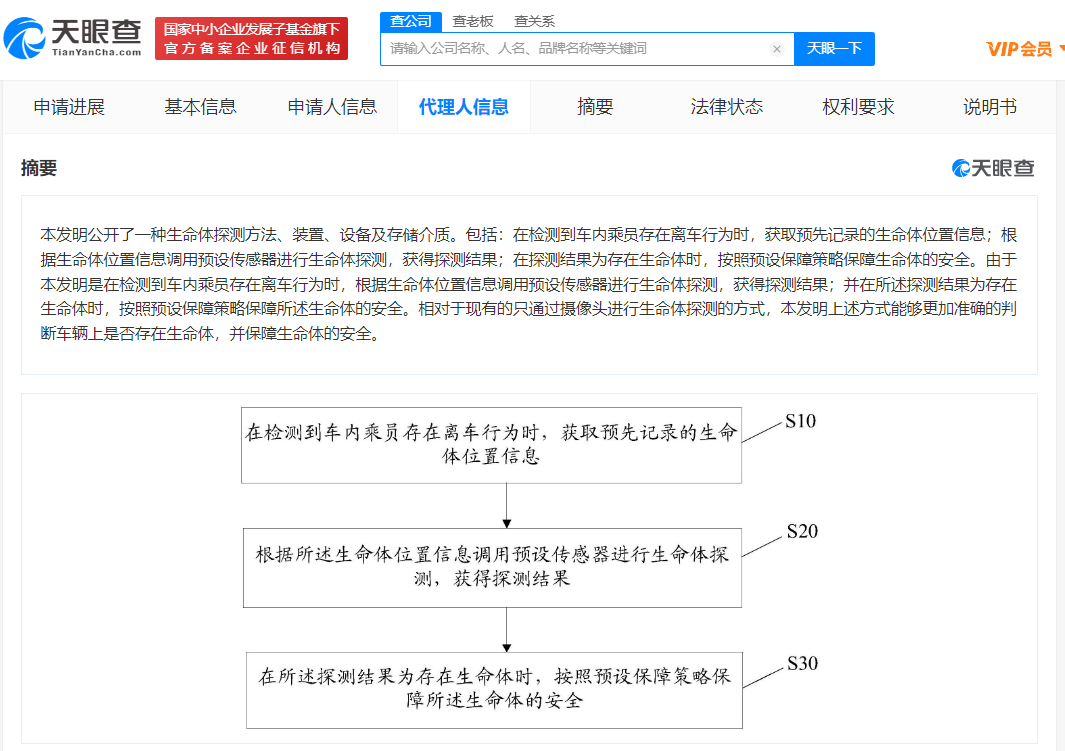Open the VIP会员 link
Viewport: 1065px width, 751px height.
tap(1019, 49)
